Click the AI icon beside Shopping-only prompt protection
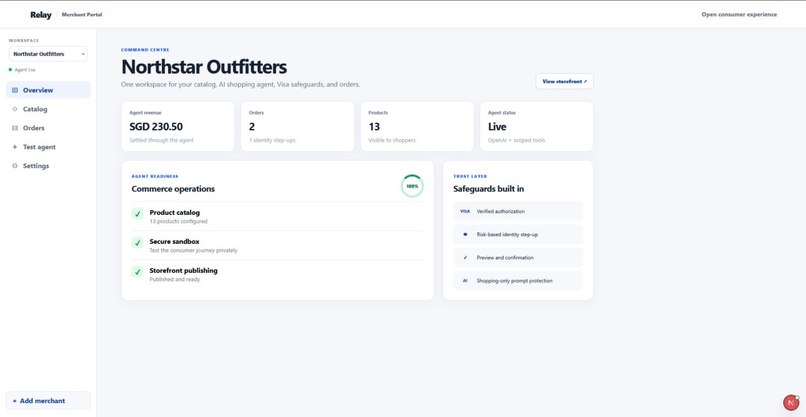Viewport: 806px width, 417px height. [x=465, y=281]
